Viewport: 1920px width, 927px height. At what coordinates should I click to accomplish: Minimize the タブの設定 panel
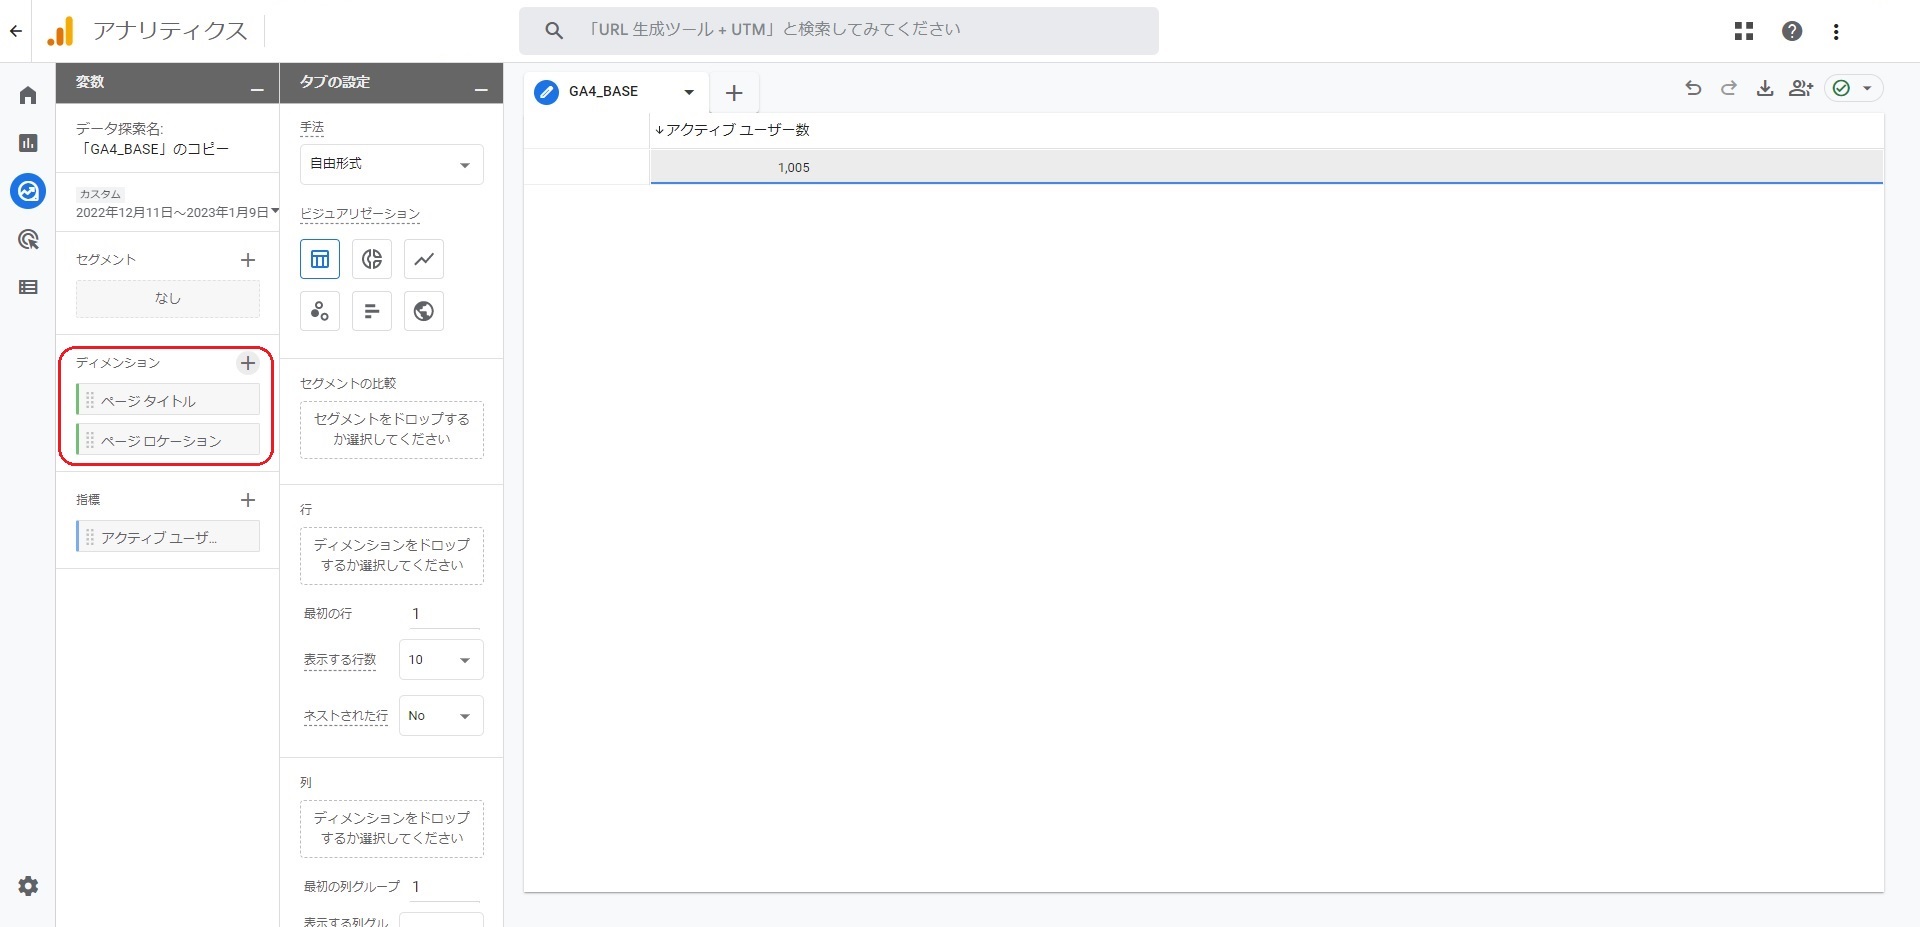[481, 90]
